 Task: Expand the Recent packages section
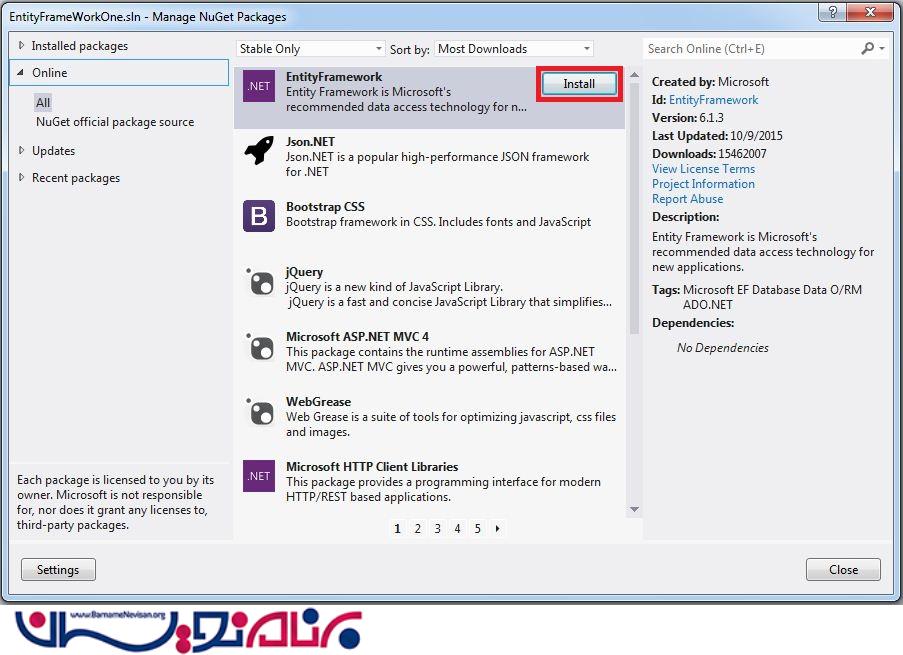[75, 178]
